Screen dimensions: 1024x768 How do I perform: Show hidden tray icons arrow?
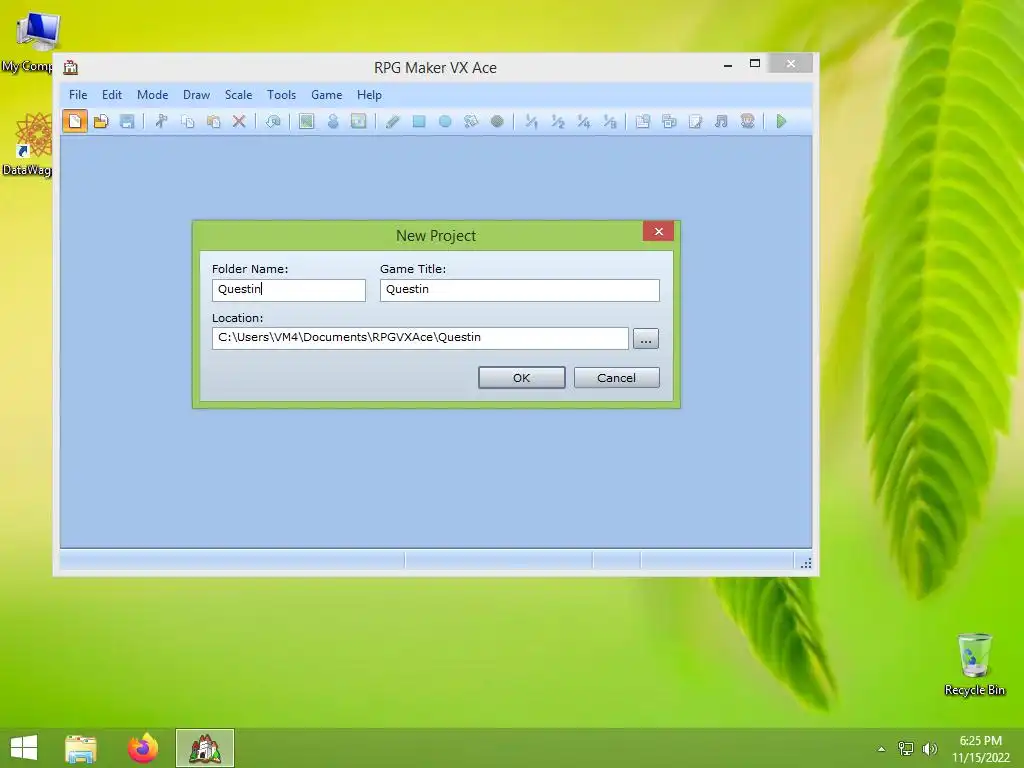tap(882, 749)
